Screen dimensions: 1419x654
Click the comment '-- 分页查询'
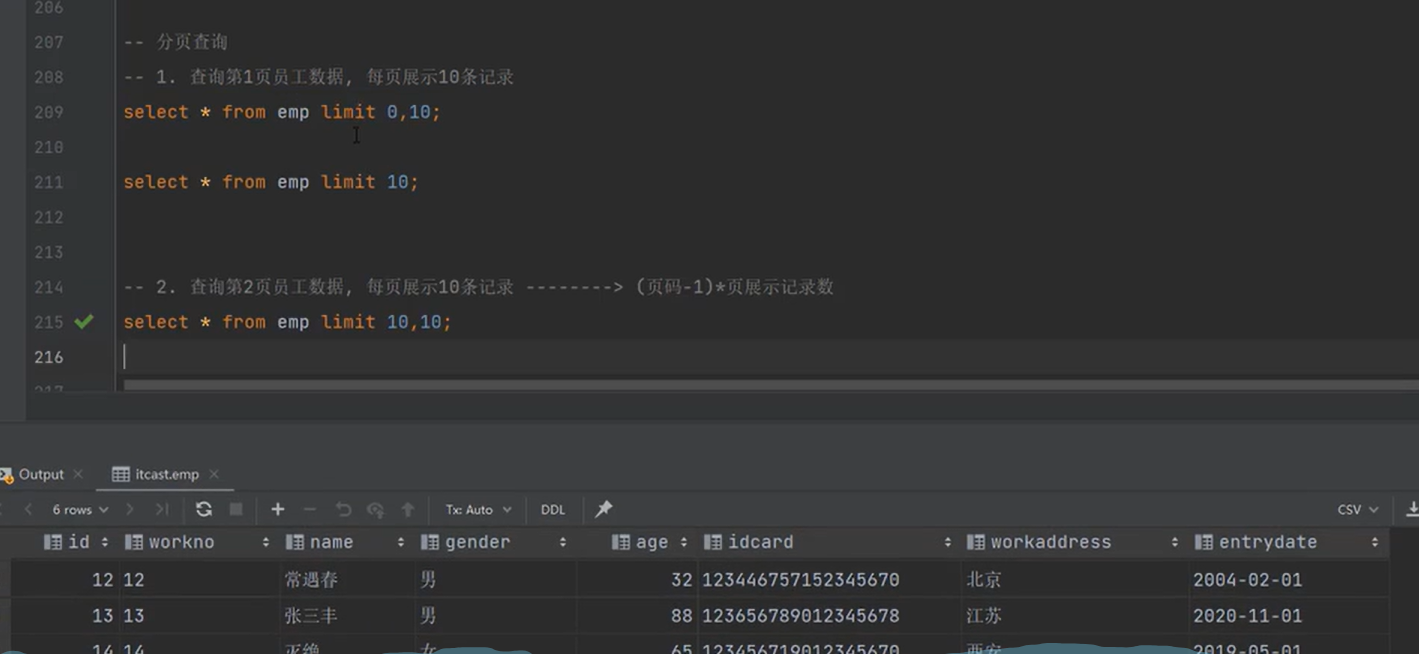[x=176, y=42]
